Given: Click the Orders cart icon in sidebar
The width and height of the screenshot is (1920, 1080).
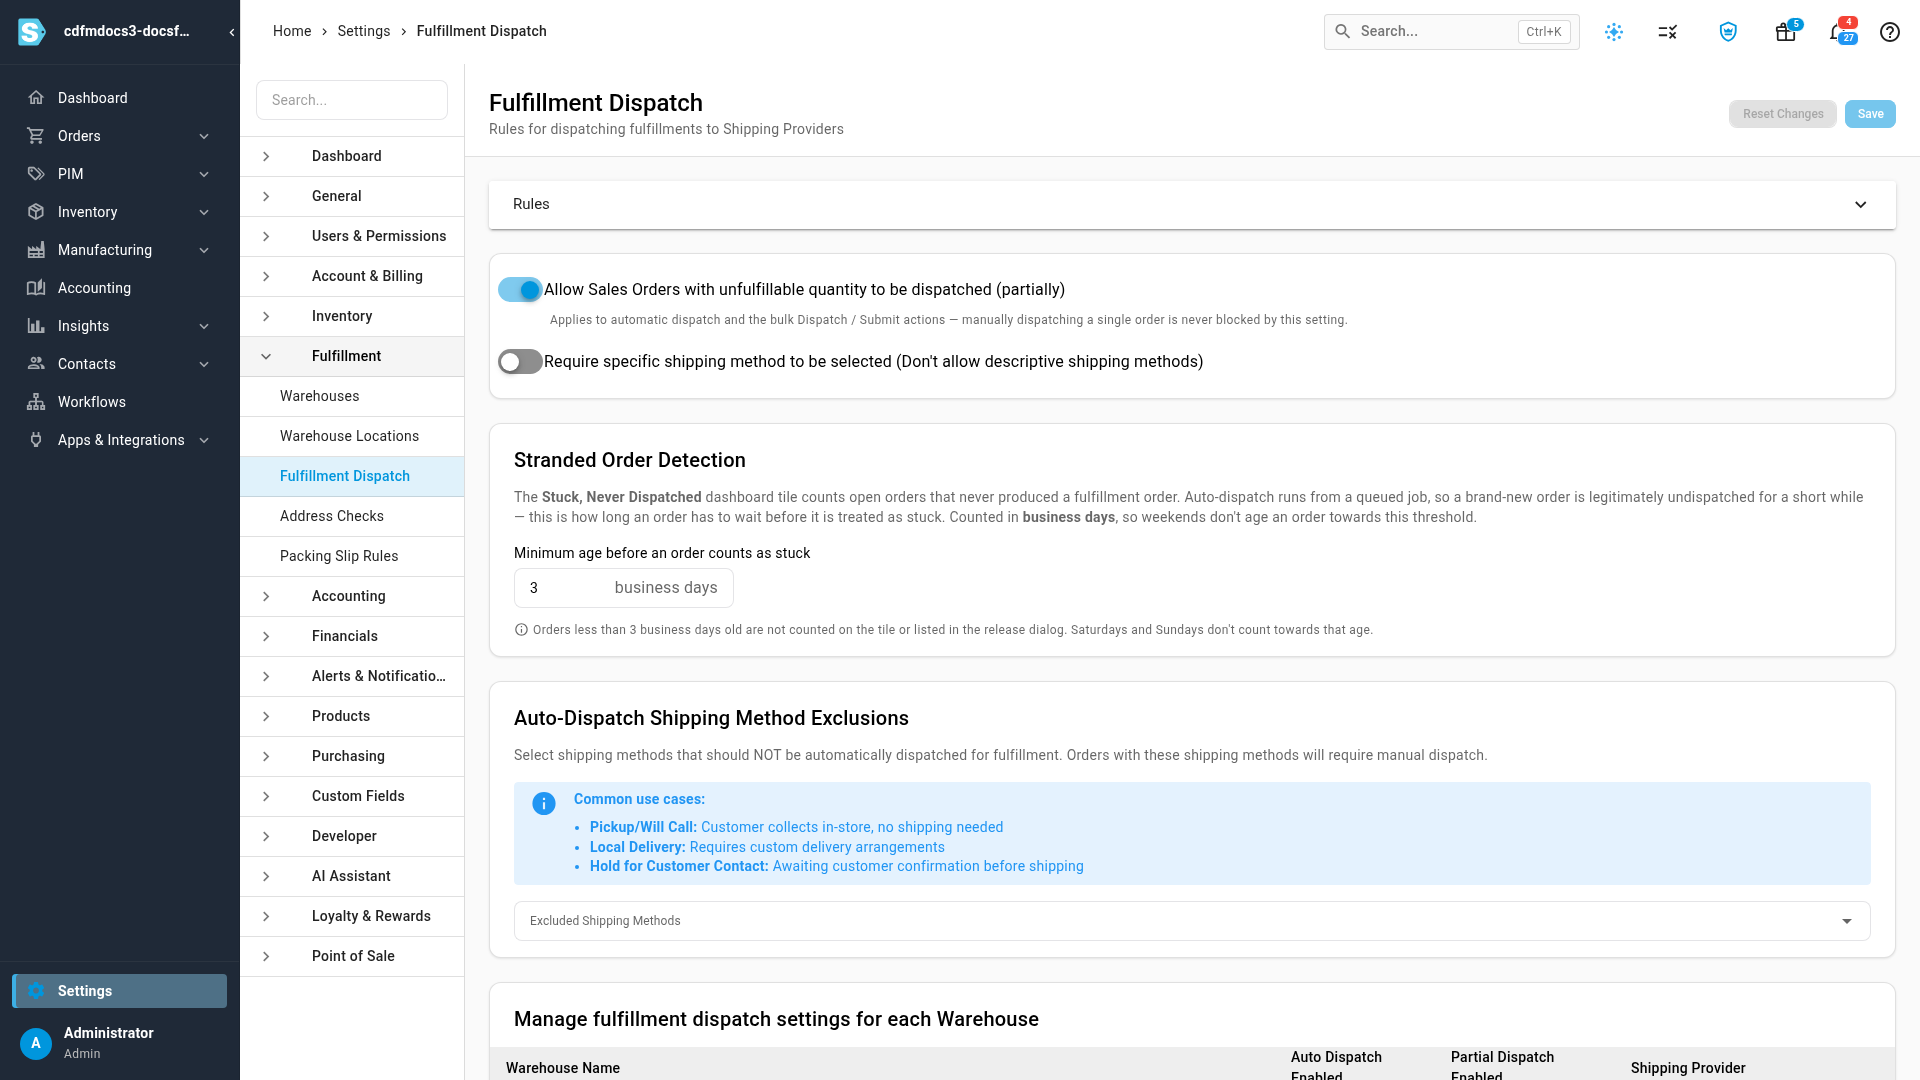Looking at the screenshot, I should pyautogui.click(x=36, y=136).
